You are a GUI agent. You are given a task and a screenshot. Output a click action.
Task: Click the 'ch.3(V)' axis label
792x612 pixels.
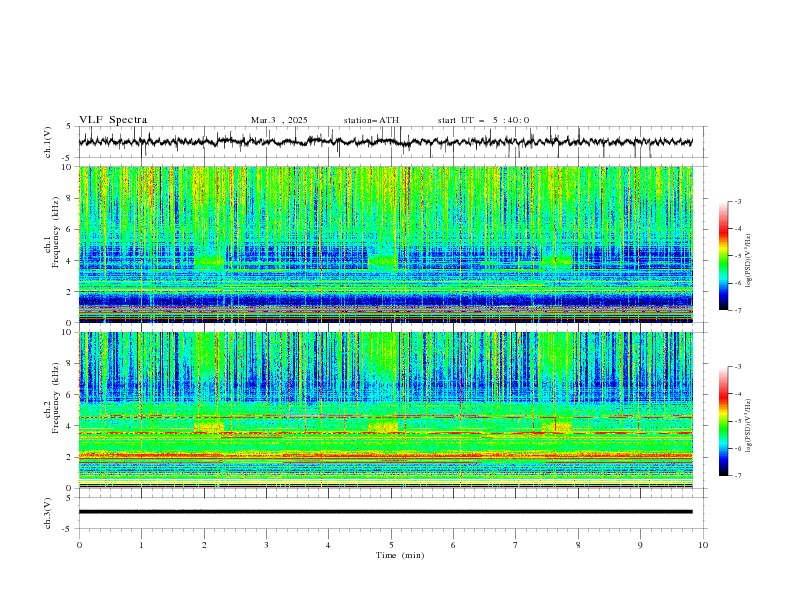[x=48, y=513]
